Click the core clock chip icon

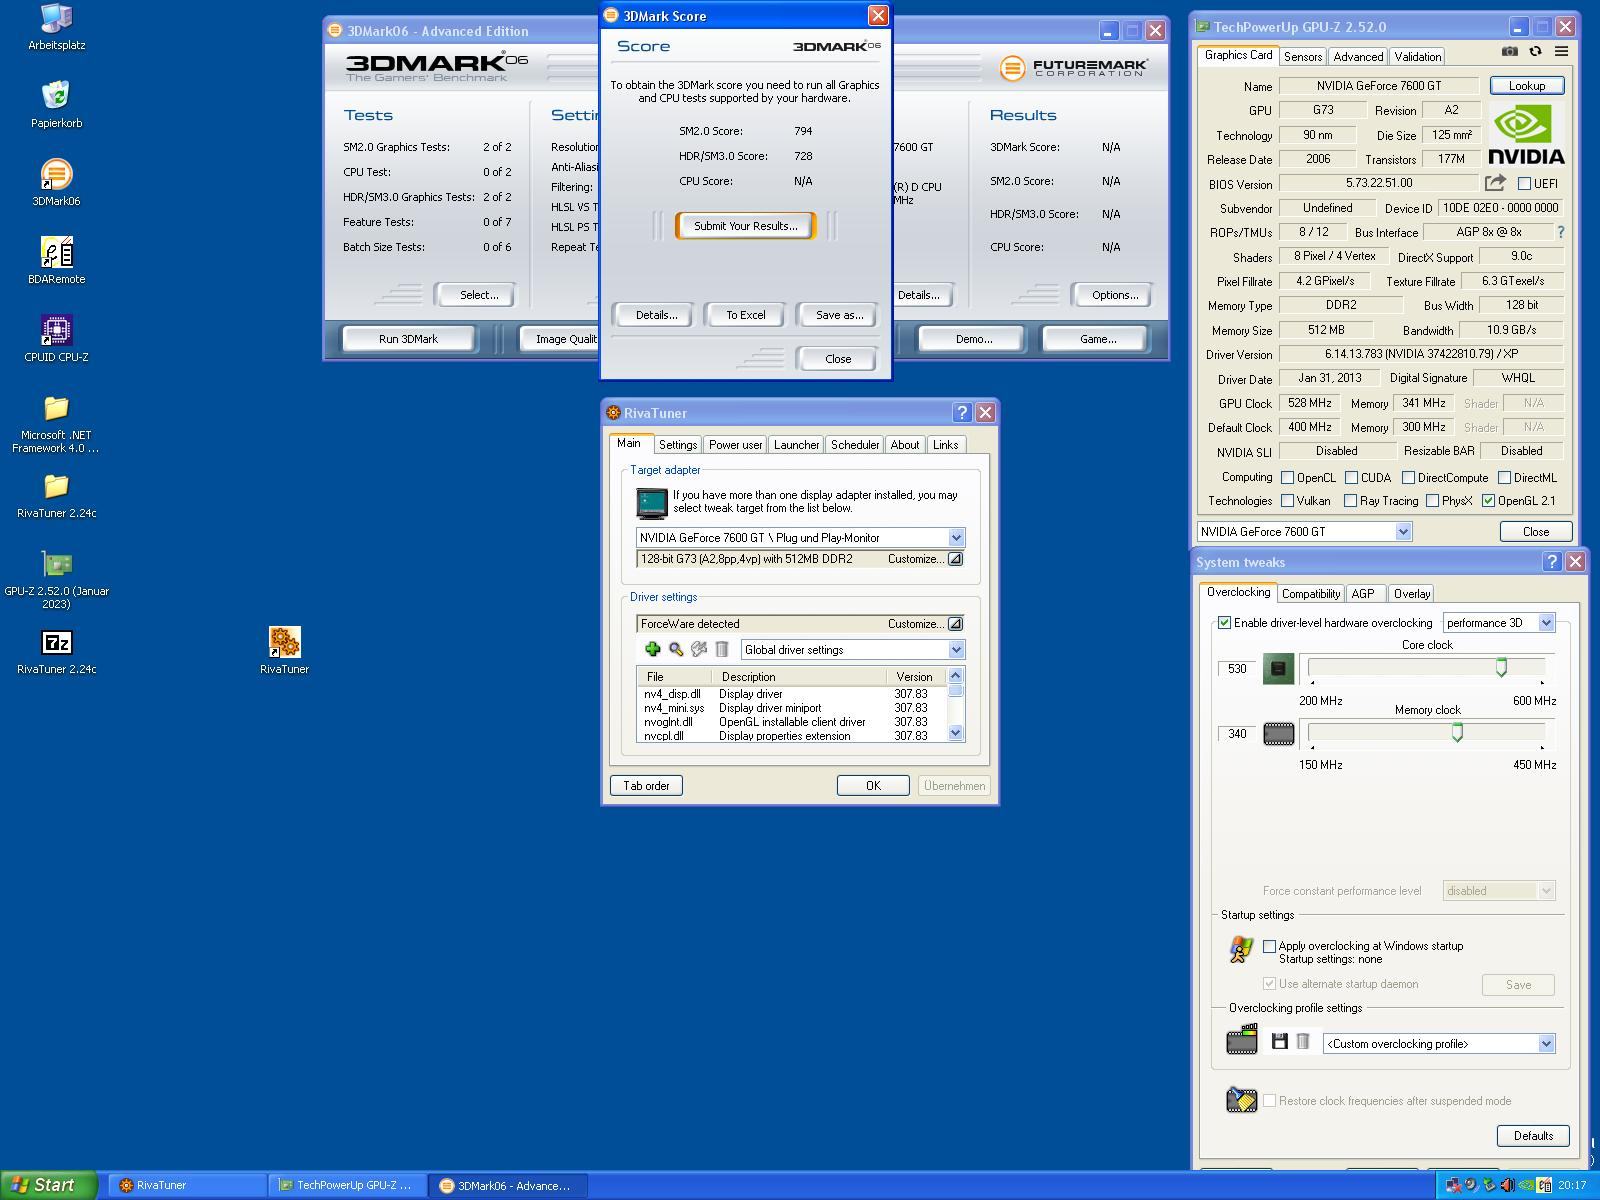1278,669
